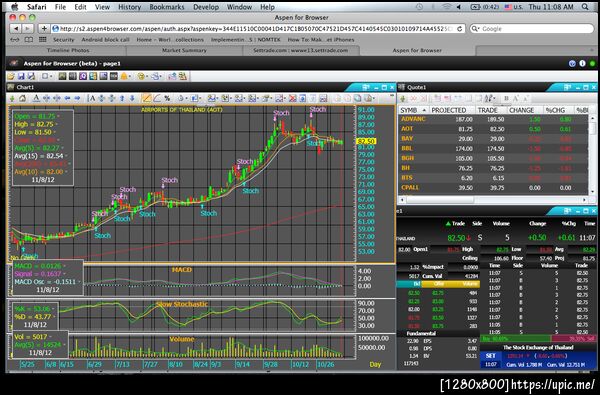Open the History menu
This screenshot has height=395, width=600.
coord(129,7)
